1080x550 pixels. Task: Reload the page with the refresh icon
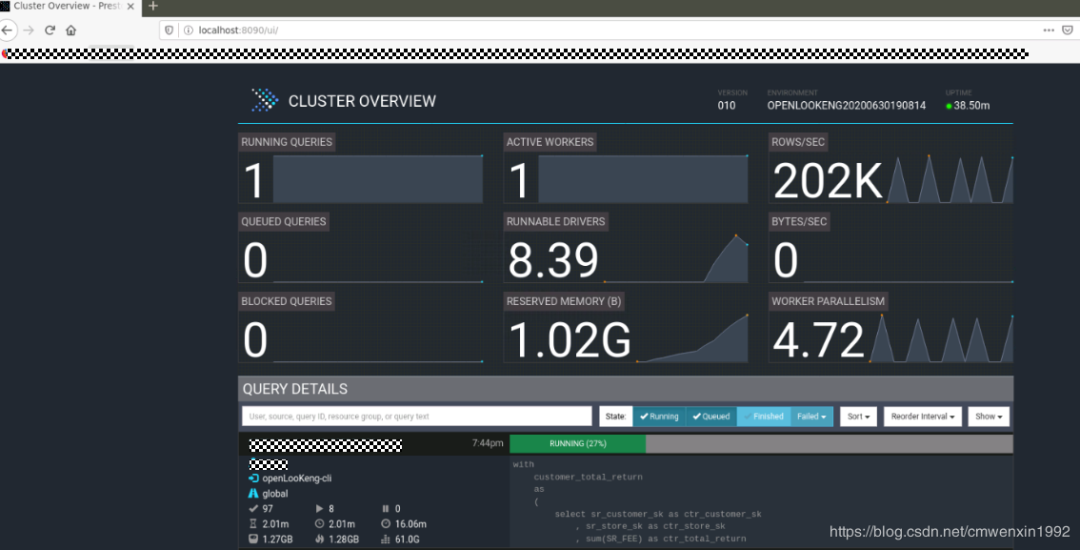click(x=50, y=30)
